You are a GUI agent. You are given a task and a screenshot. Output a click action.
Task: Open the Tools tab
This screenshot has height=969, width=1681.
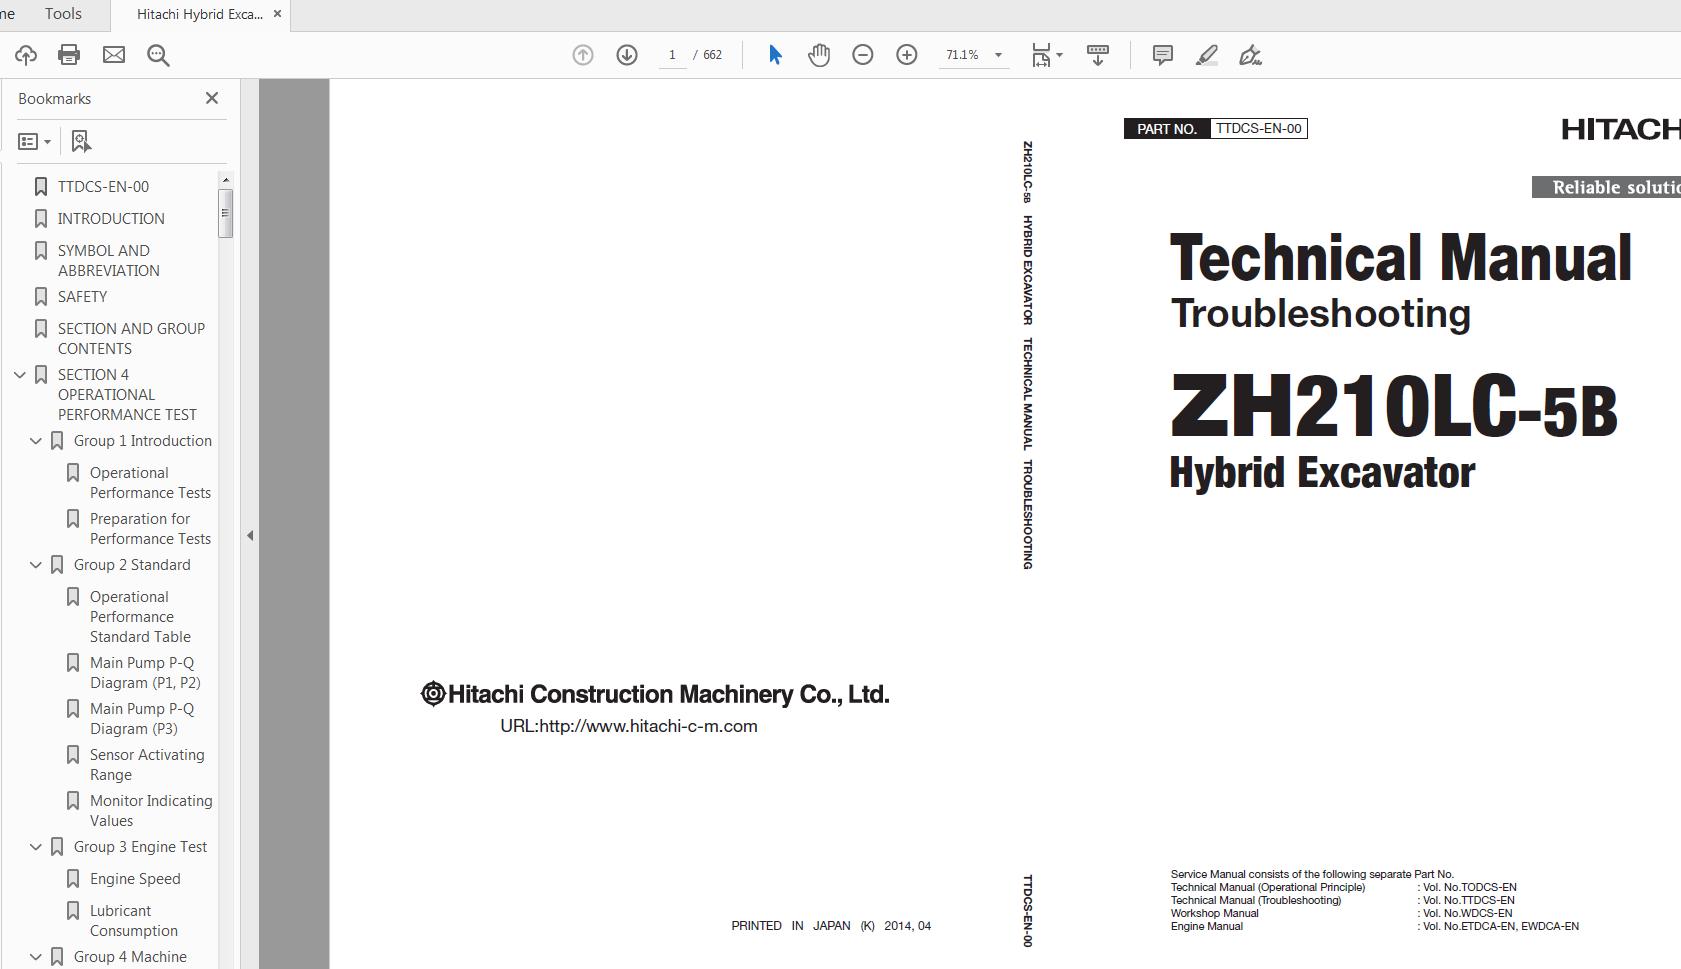pos(63,14)
